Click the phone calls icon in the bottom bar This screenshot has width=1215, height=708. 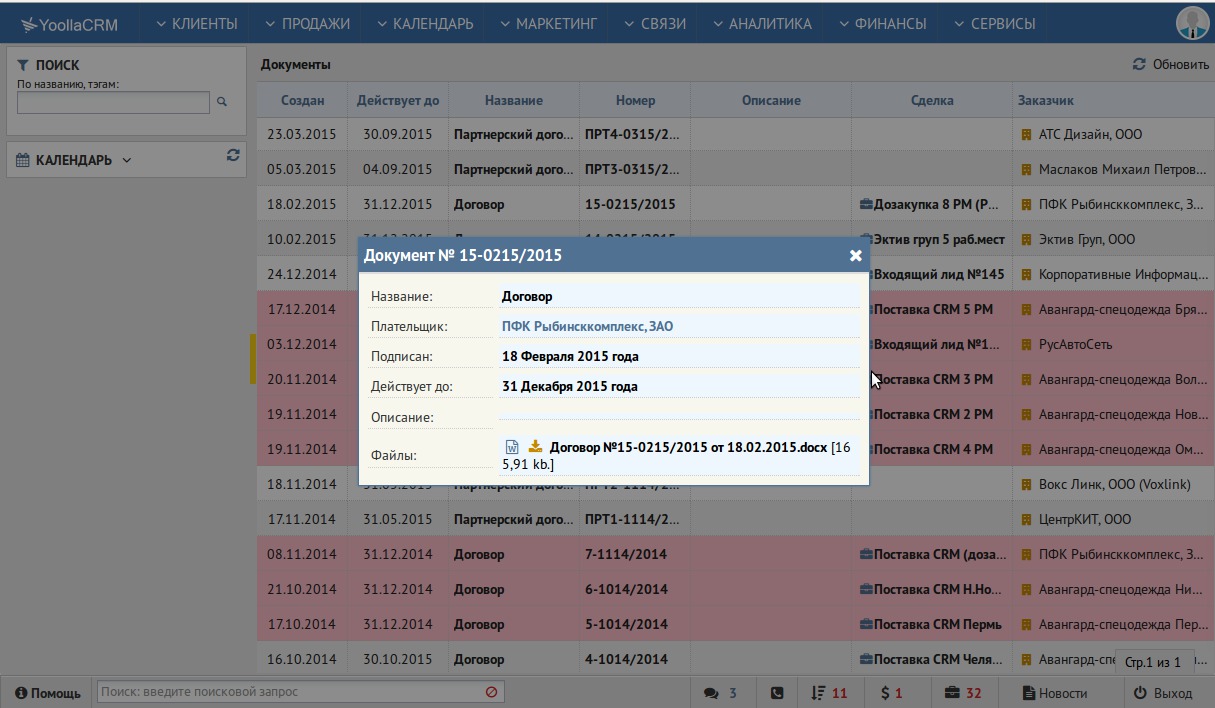(777, 693)
